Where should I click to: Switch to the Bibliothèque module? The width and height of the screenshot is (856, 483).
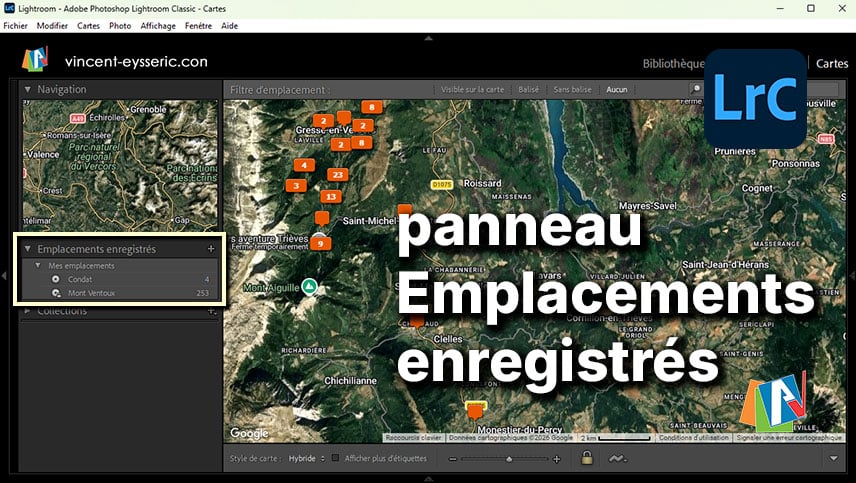point(673,63)
